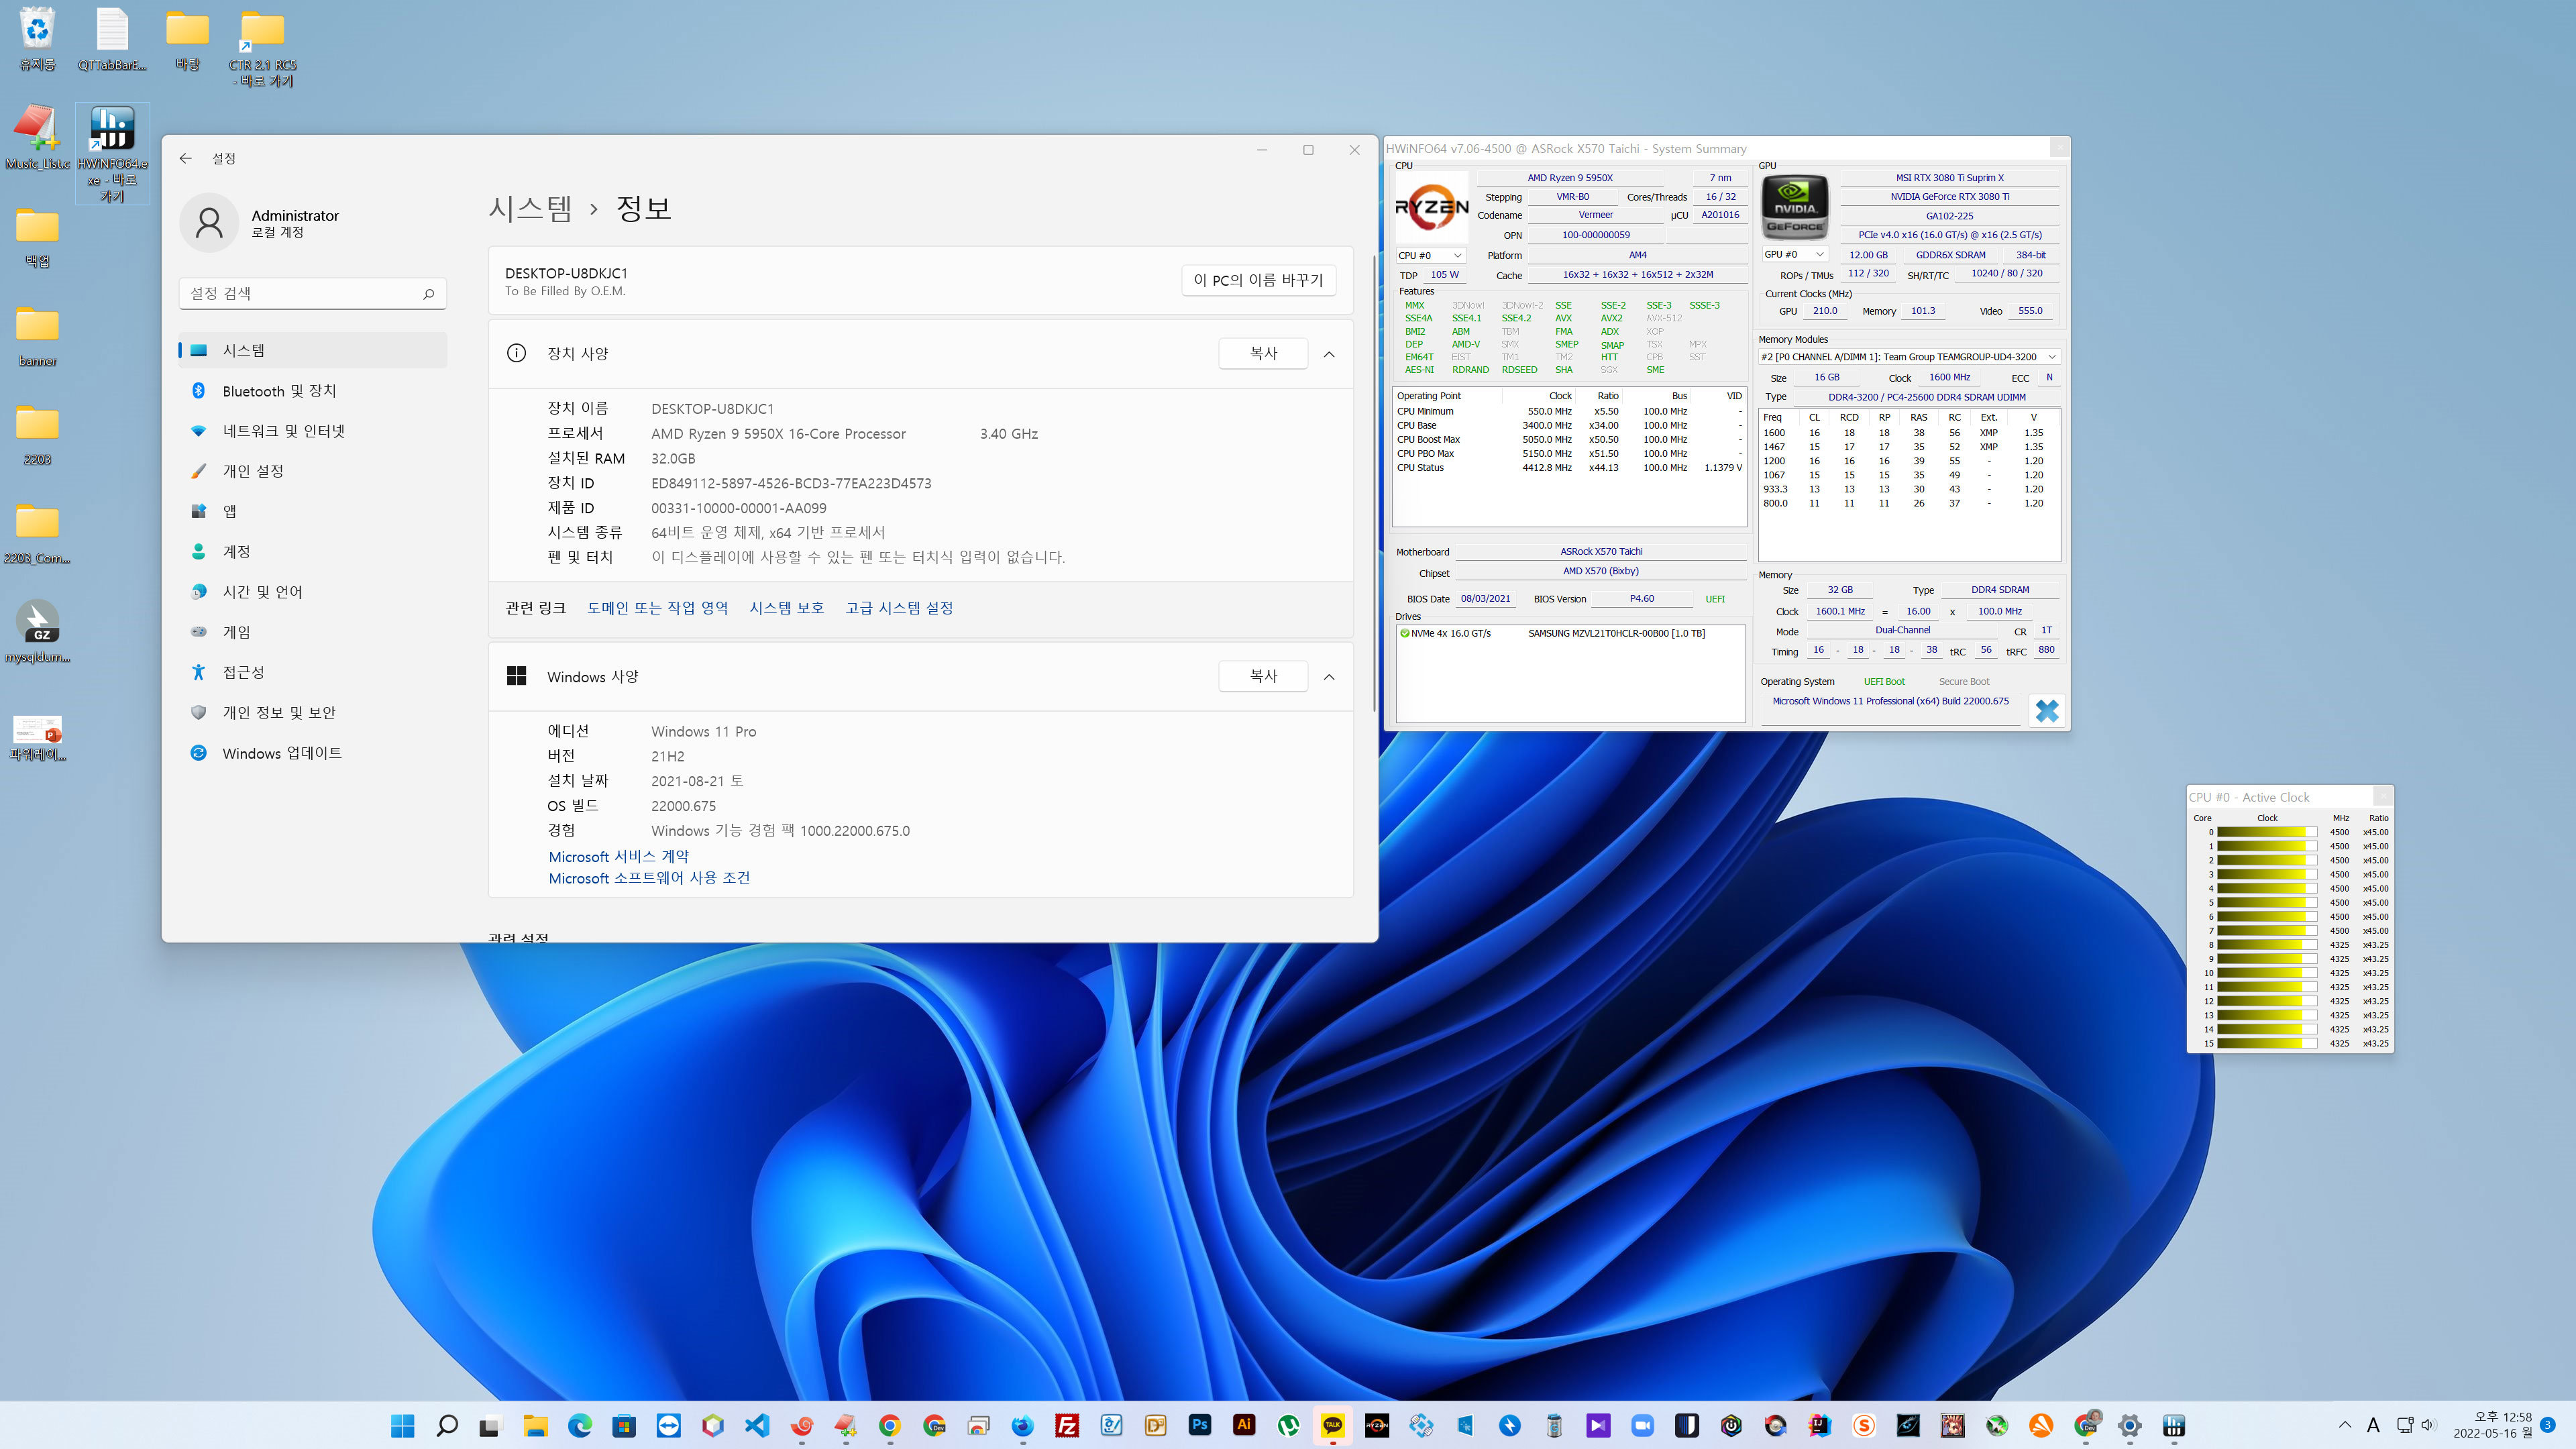Click the 게임 controller icon
The image size is (2576, 1449).
pos(198,632)
